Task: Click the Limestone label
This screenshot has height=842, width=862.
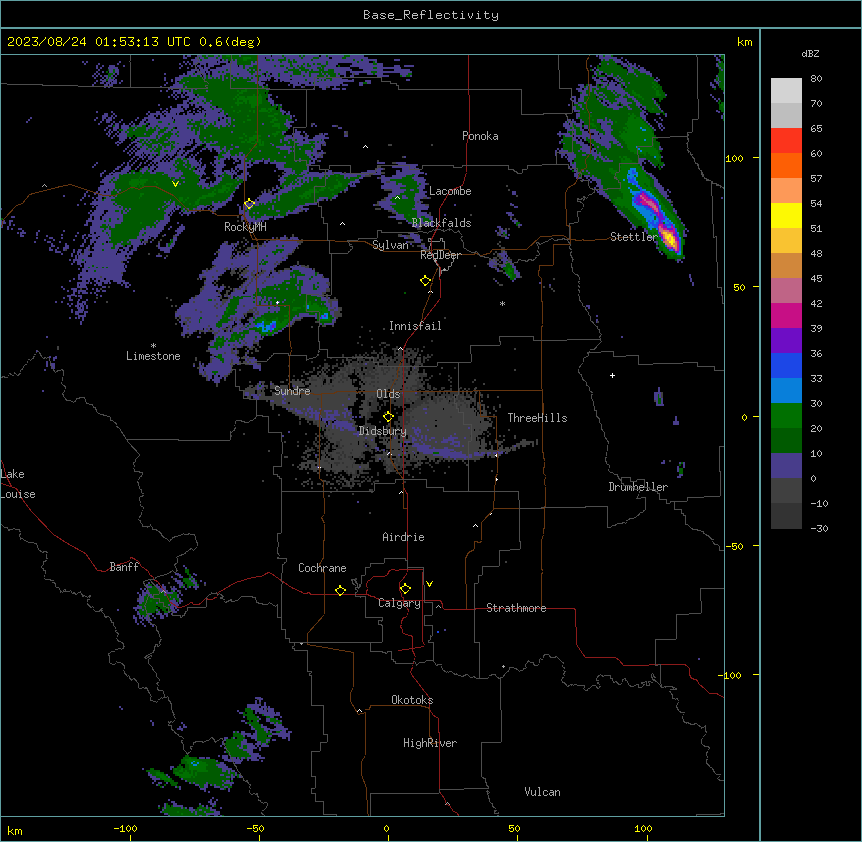Action: (153, 356)
